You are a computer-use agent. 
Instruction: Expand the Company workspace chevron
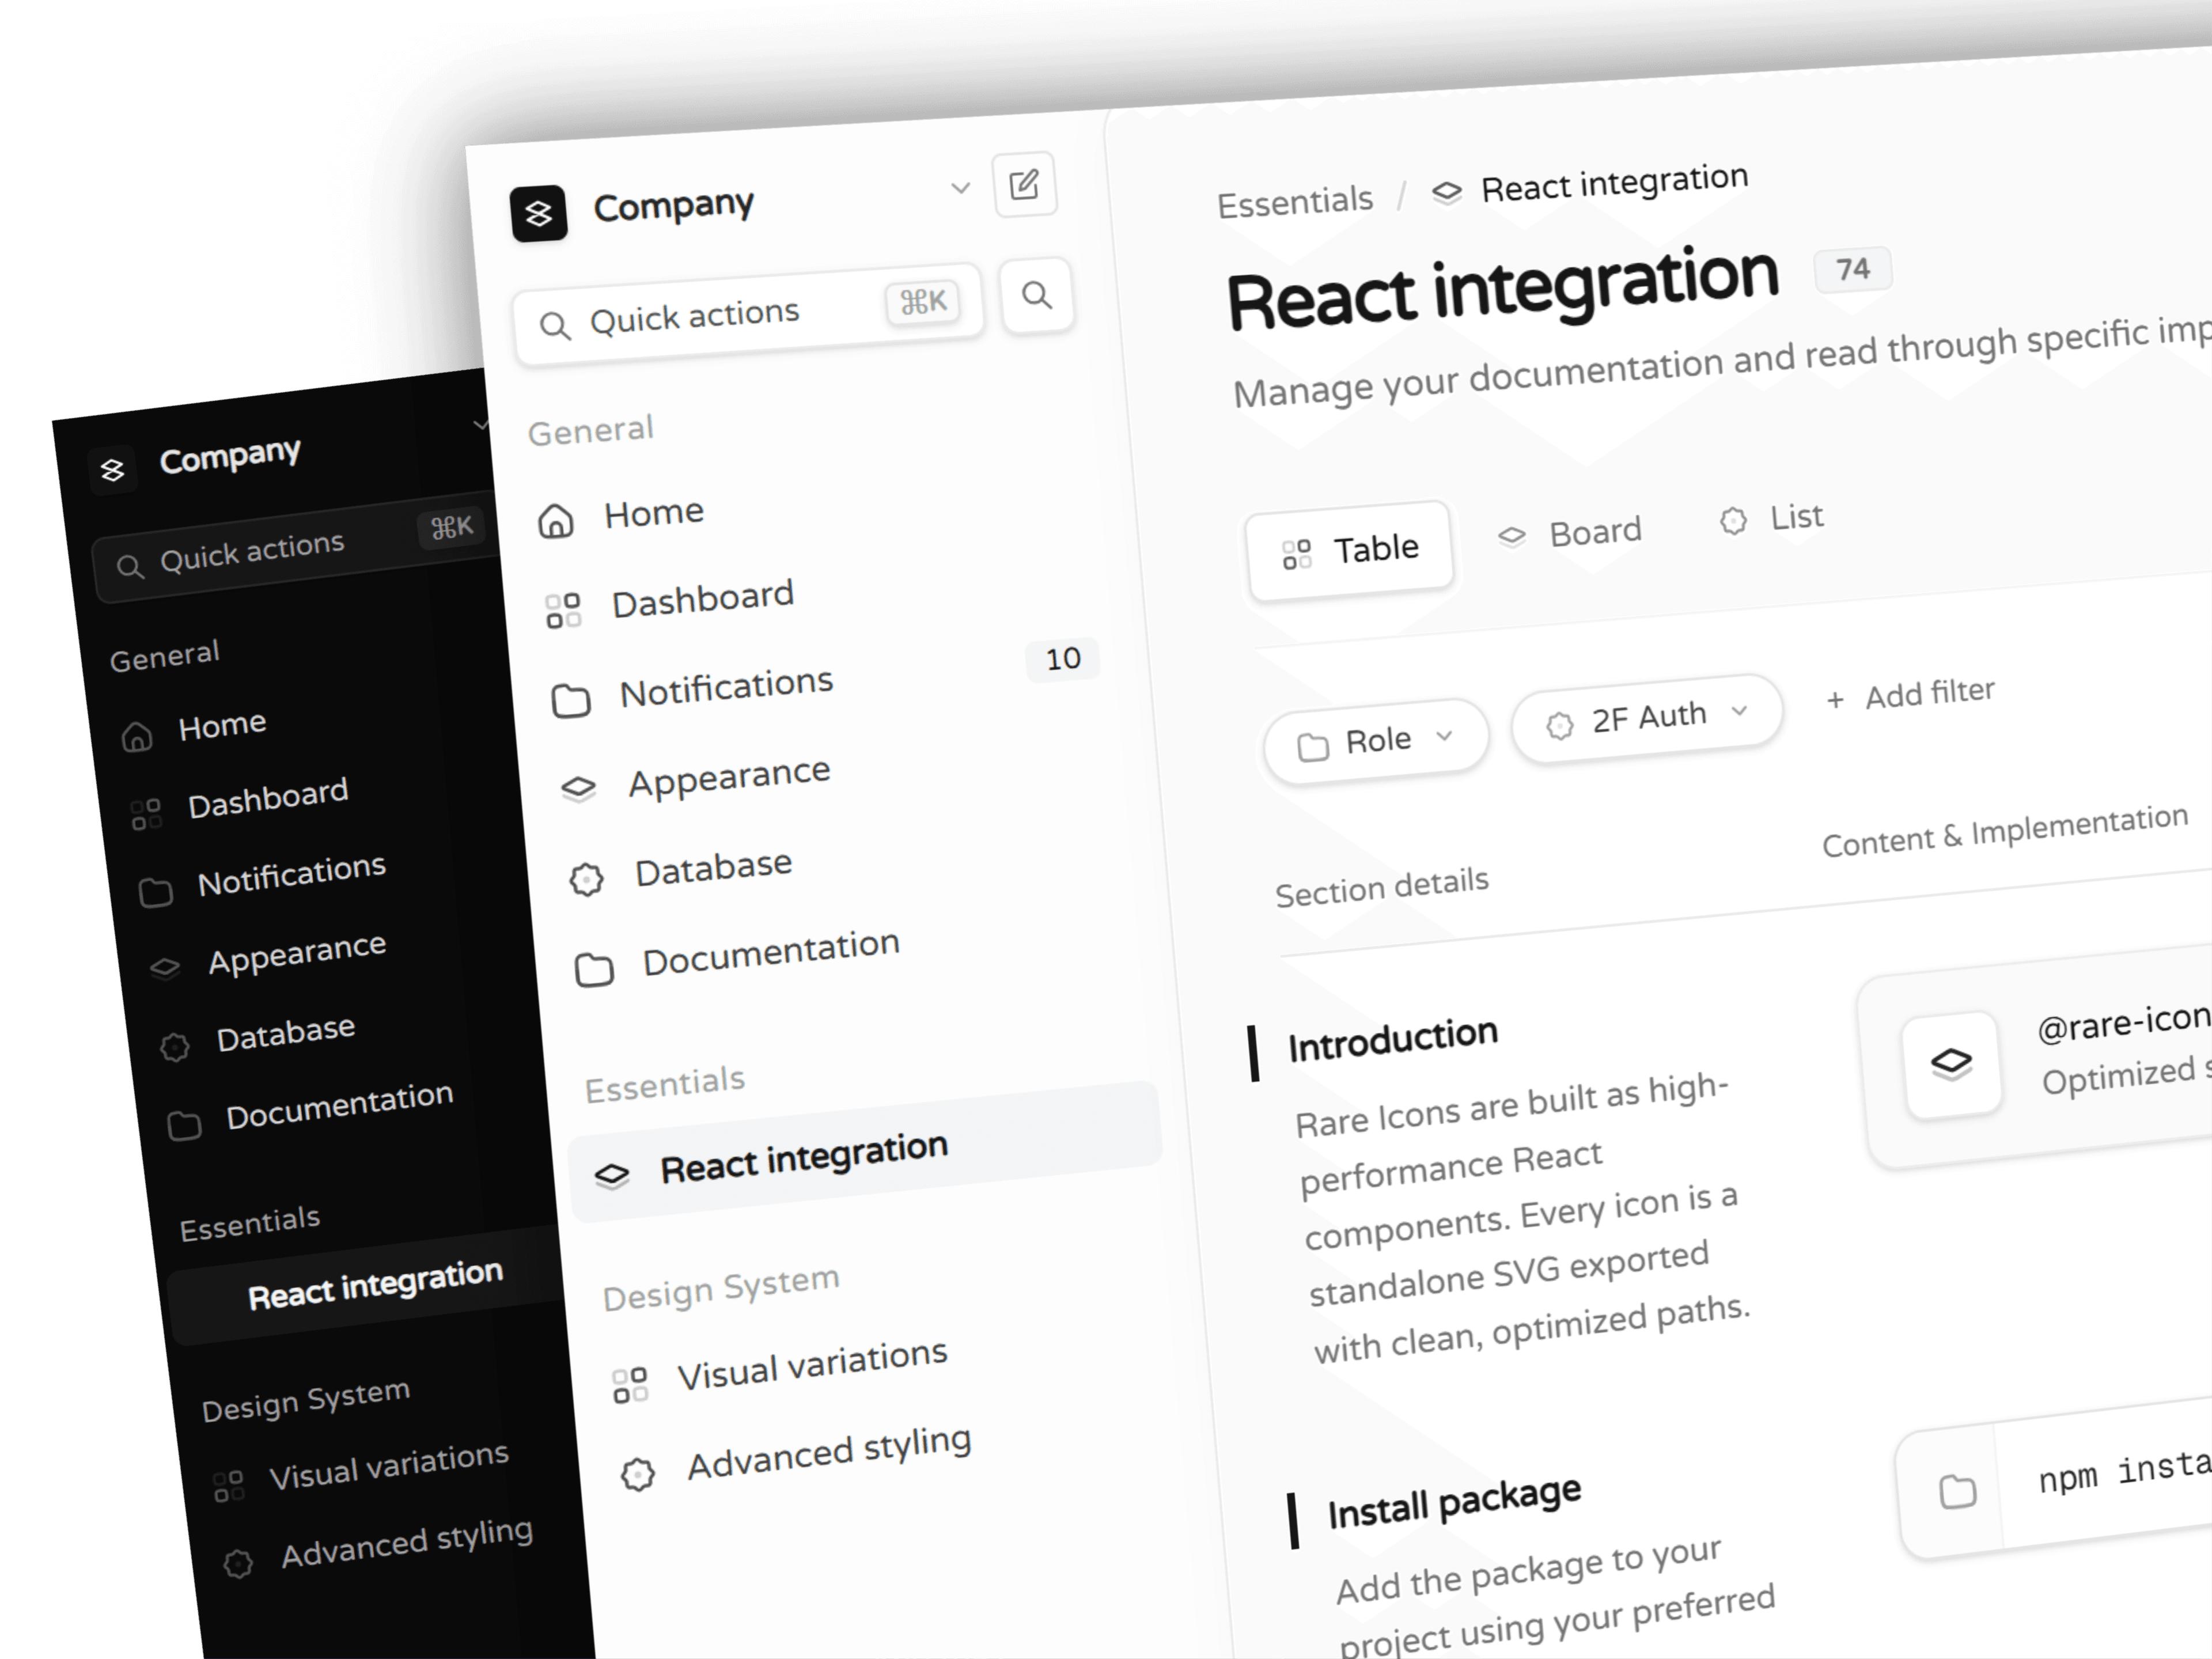coord(961,188)
